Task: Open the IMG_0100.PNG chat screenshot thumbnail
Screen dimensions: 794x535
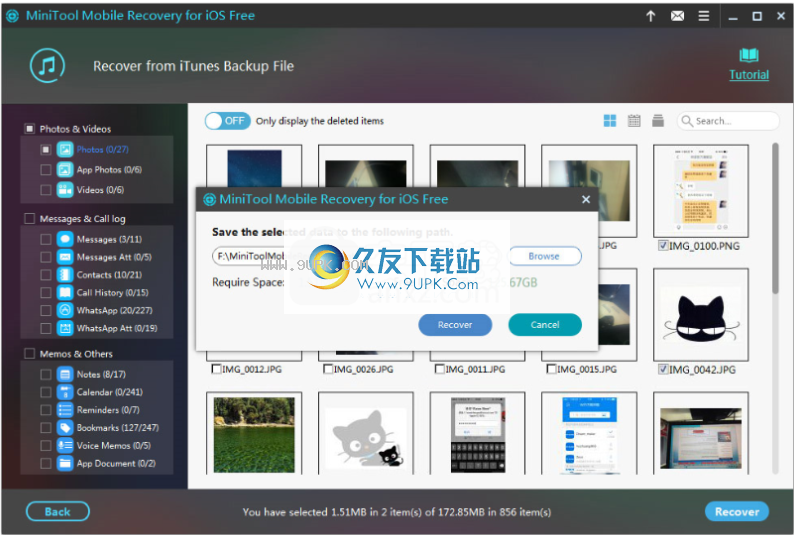Action: 701,191
